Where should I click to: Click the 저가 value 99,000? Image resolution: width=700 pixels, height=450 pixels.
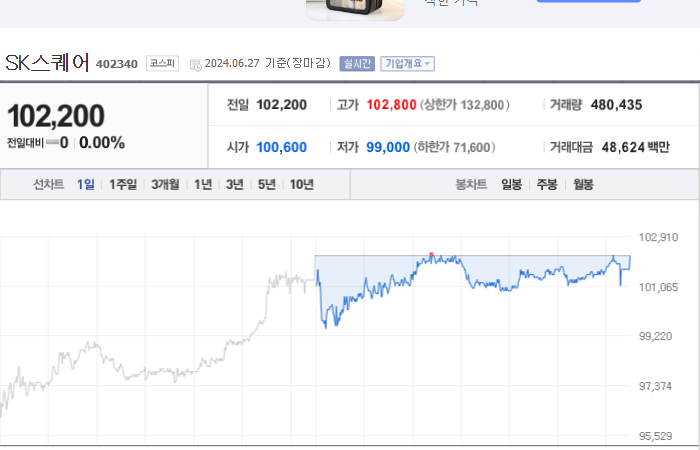(388, 147)
